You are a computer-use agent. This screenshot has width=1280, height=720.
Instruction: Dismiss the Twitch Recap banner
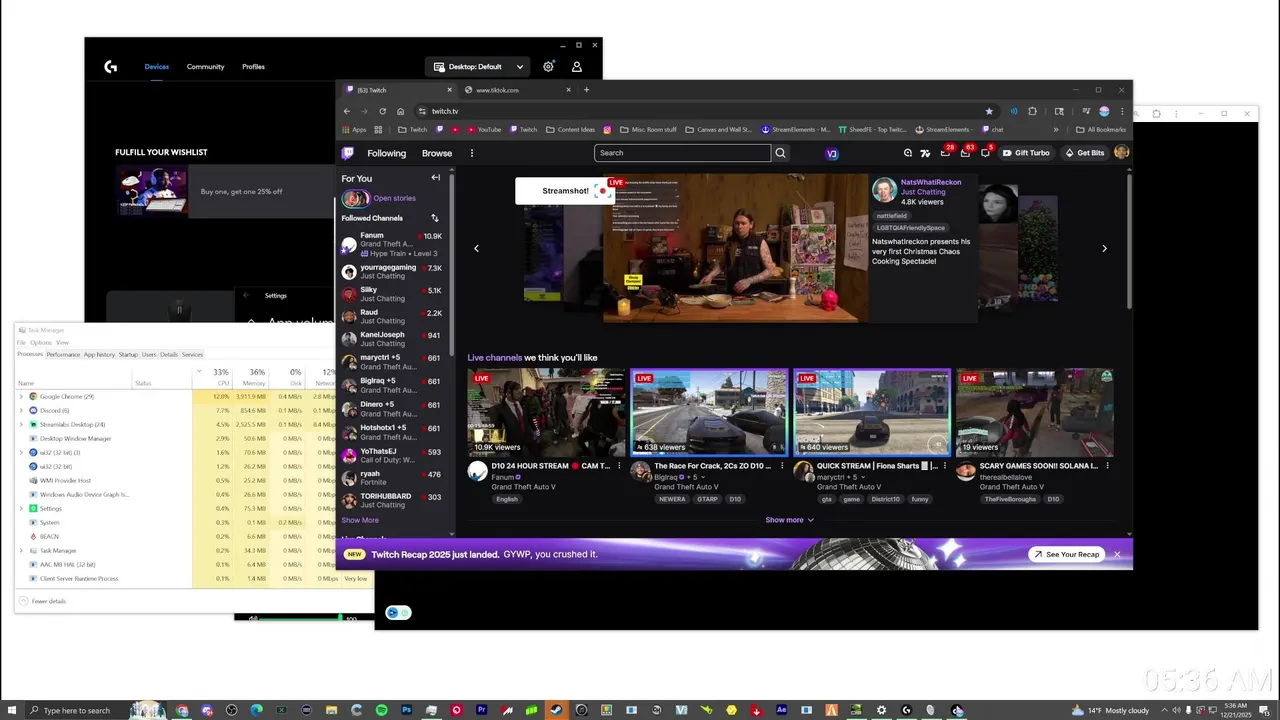[x=1117, y=554]
